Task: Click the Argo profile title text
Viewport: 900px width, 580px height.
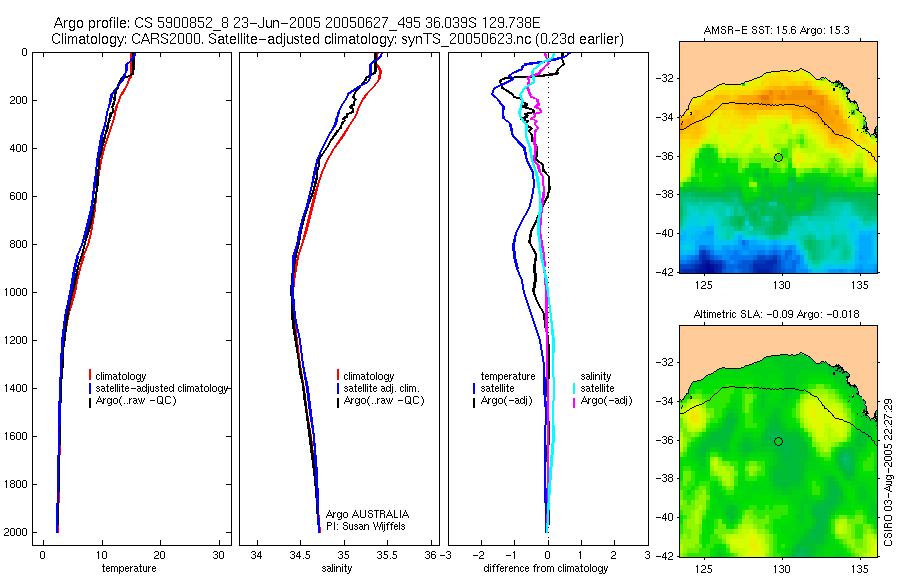Action: (x=297, y=23)
